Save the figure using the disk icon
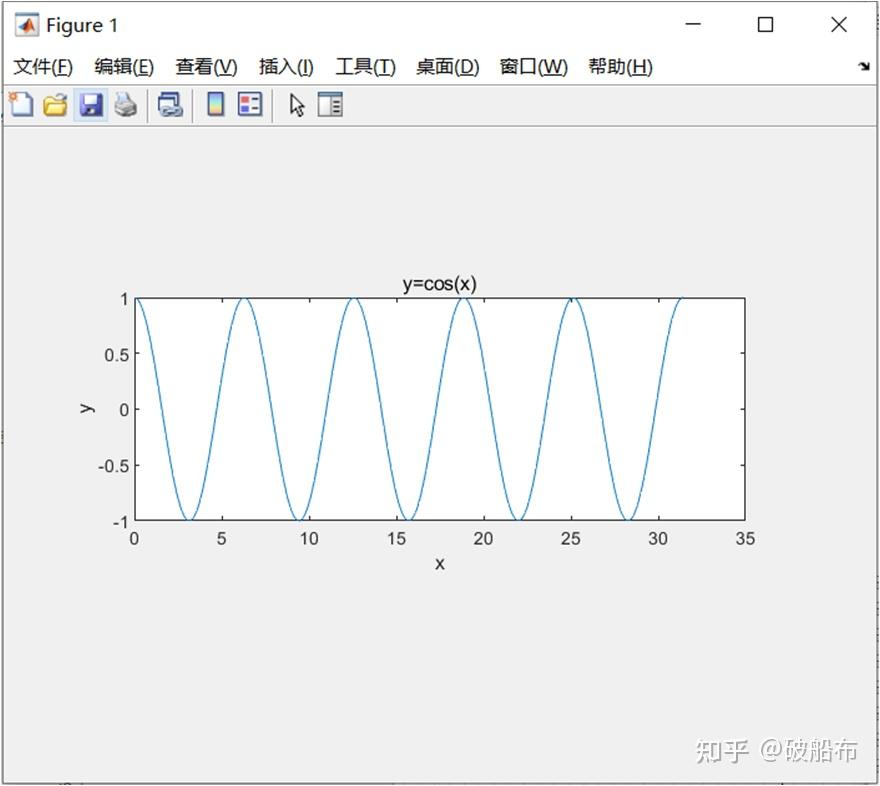 pos(92,104)
